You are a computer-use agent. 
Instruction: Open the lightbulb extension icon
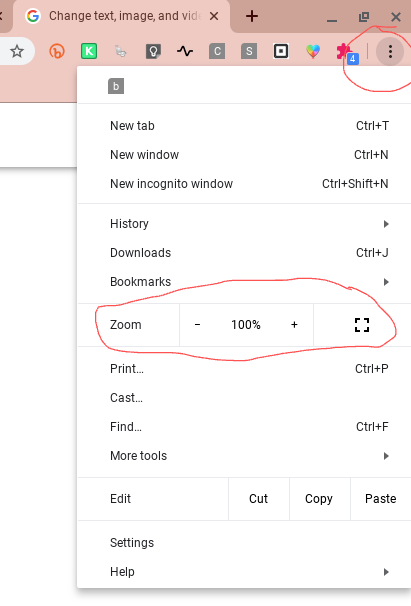(153, 51)
